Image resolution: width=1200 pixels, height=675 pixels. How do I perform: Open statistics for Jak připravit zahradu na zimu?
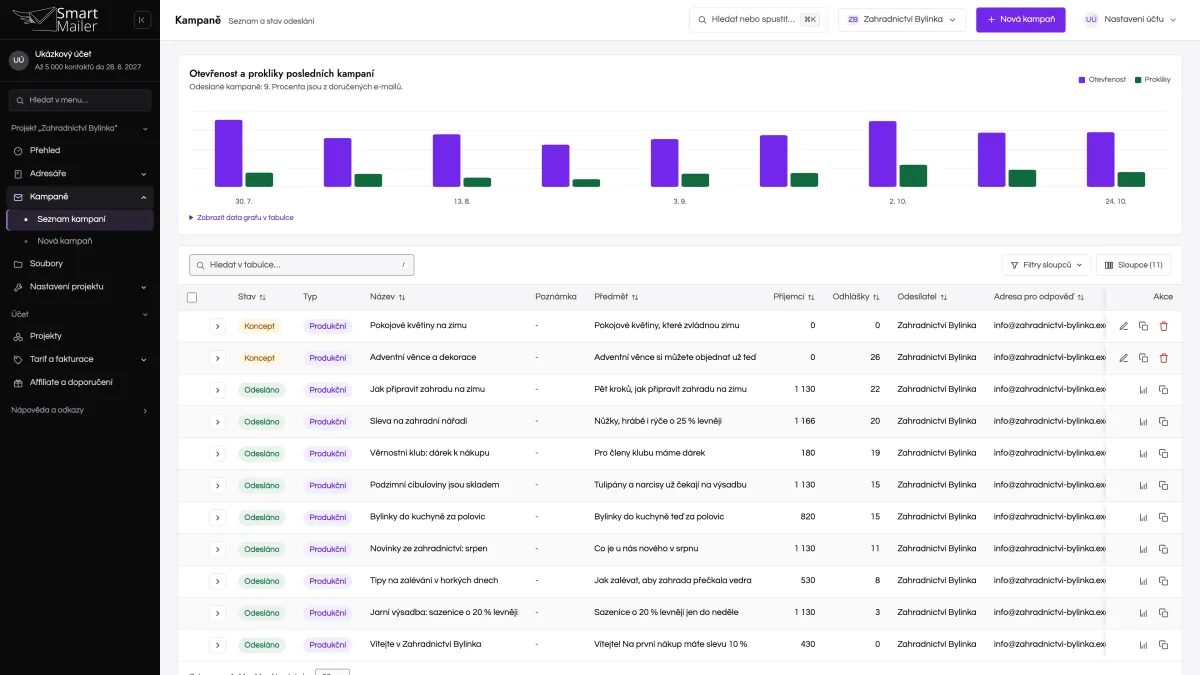click(1143, 390)
